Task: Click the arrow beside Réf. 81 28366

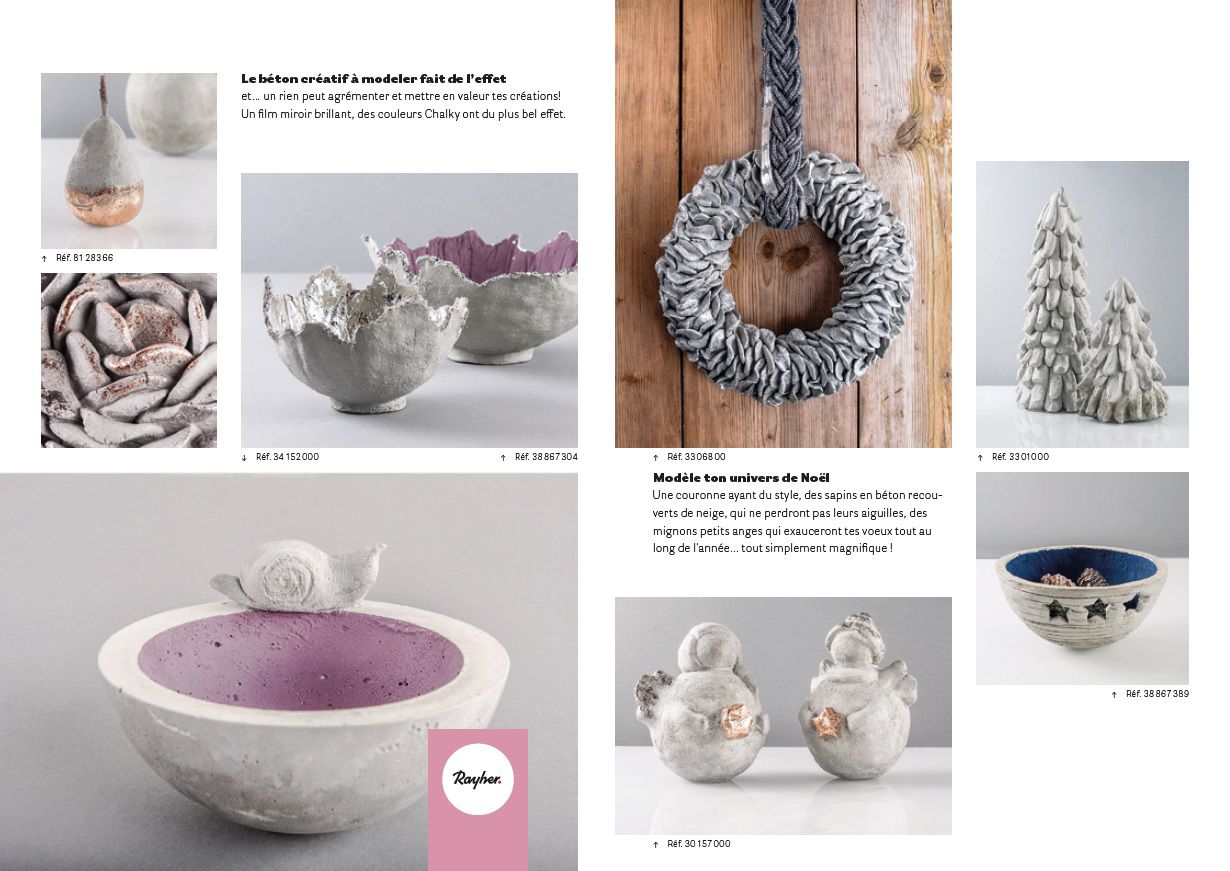Action: (44, 258)
